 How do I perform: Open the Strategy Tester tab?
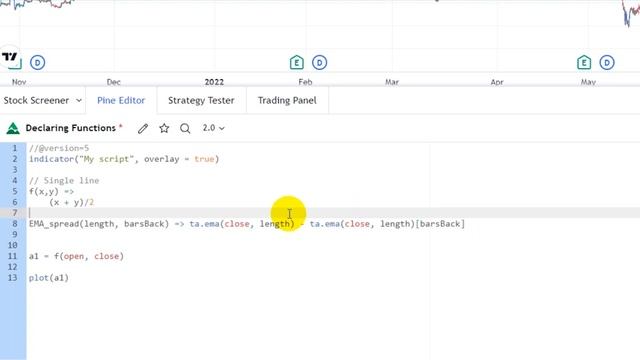click(201, 100)
